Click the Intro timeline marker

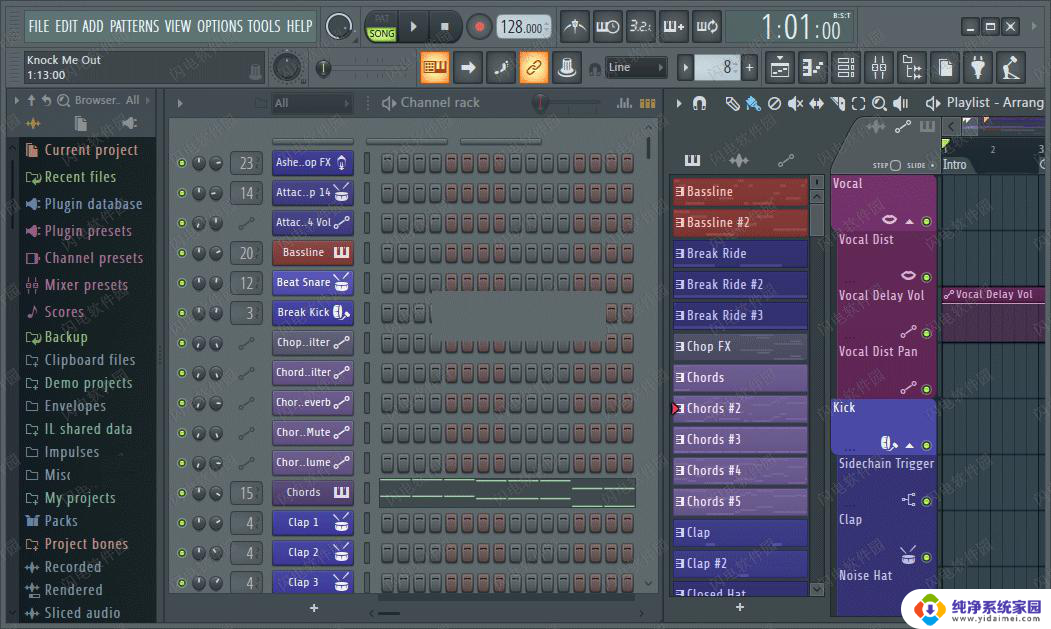click(954, 165)
